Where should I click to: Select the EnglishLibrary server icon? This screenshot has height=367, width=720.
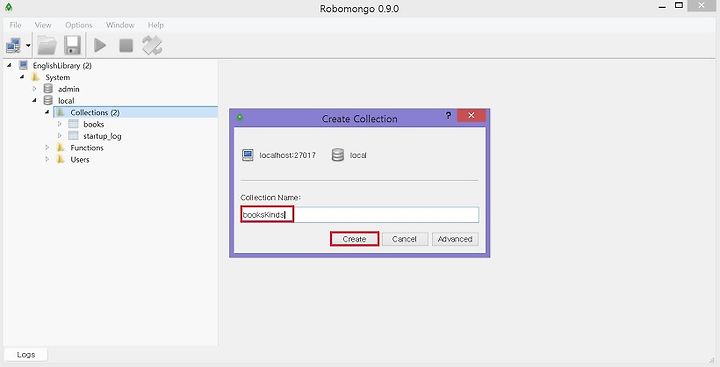pyautogui.click(x=23, y=65)
